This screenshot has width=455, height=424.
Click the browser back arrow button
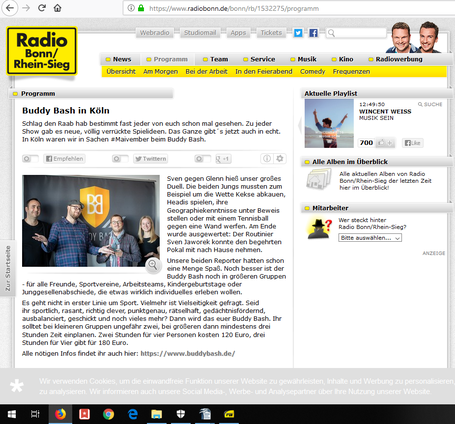[x=10, y=8]
